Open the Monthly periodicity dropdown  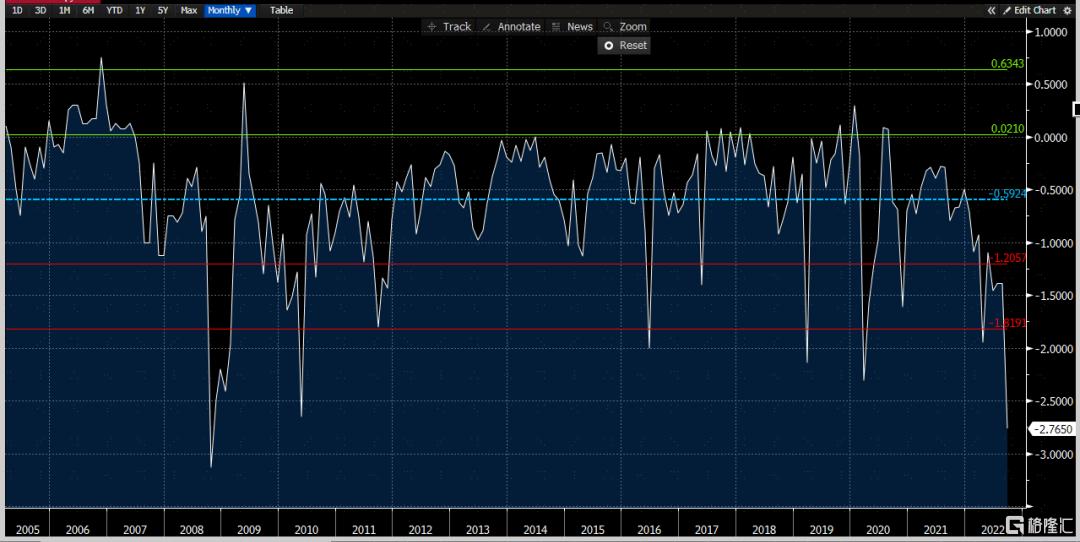pos(229,10)
